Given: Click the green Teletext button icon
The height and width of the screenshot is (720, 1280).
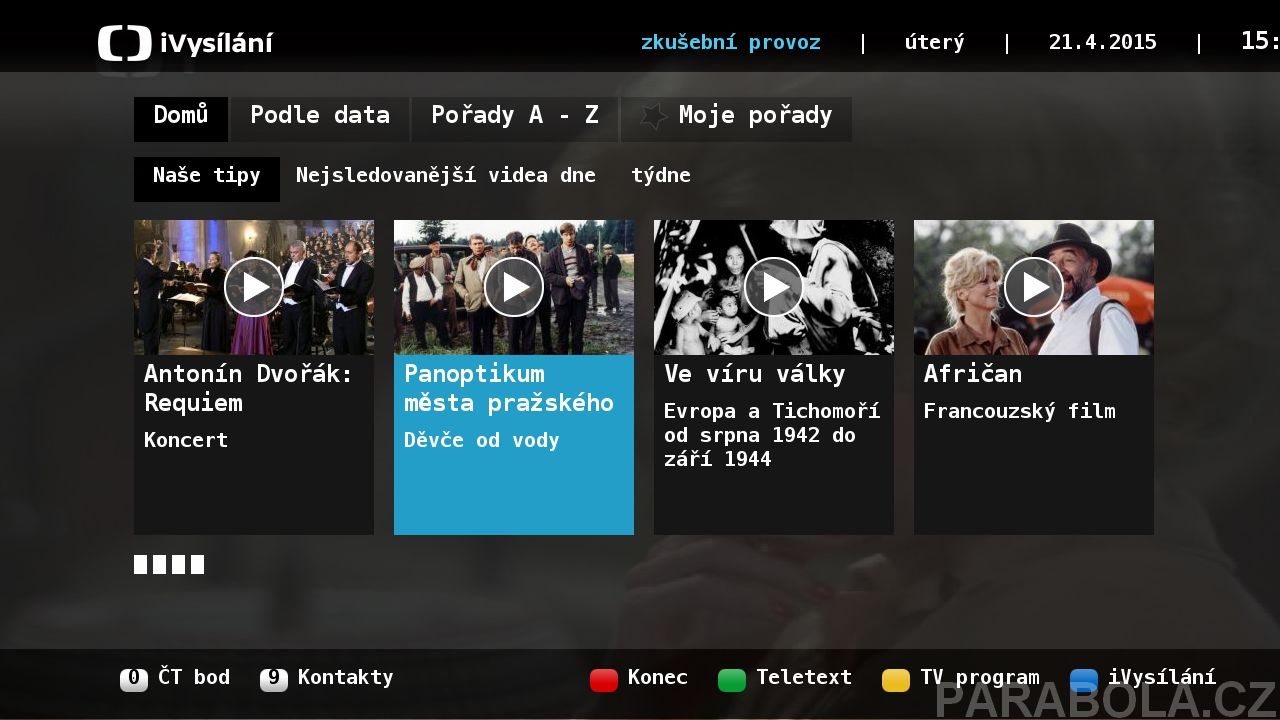Looking at the screenshot, I should click(732, 680).
